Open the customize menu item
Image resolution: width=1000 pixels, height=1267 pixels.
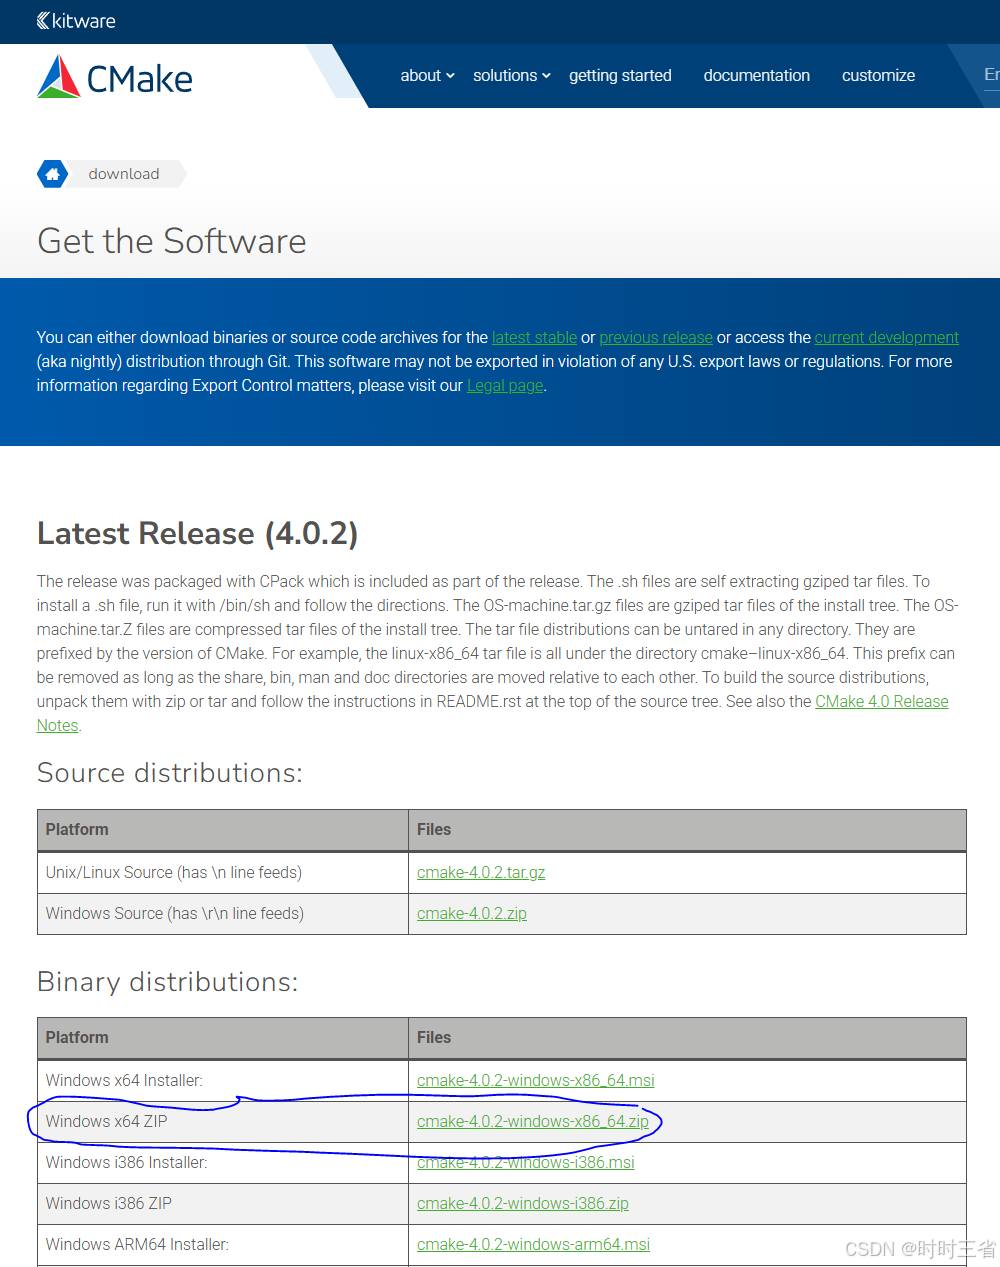pos(878,76)
